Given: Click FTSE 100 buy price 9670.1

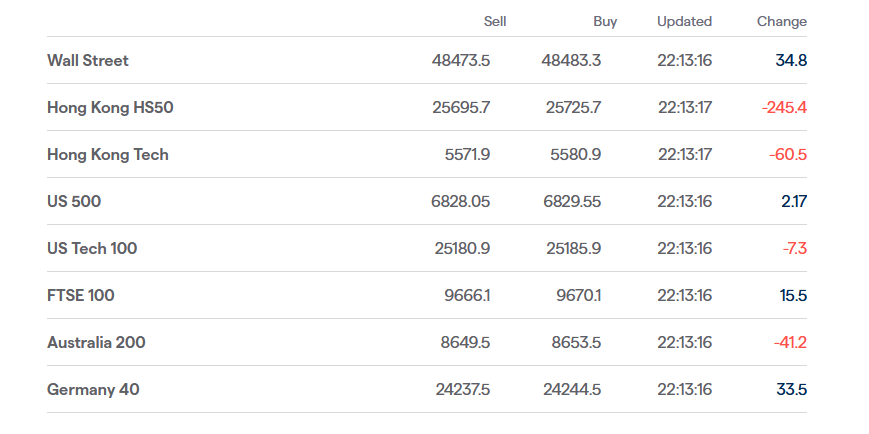Looking at the screenshot, I should coord(578,296).
